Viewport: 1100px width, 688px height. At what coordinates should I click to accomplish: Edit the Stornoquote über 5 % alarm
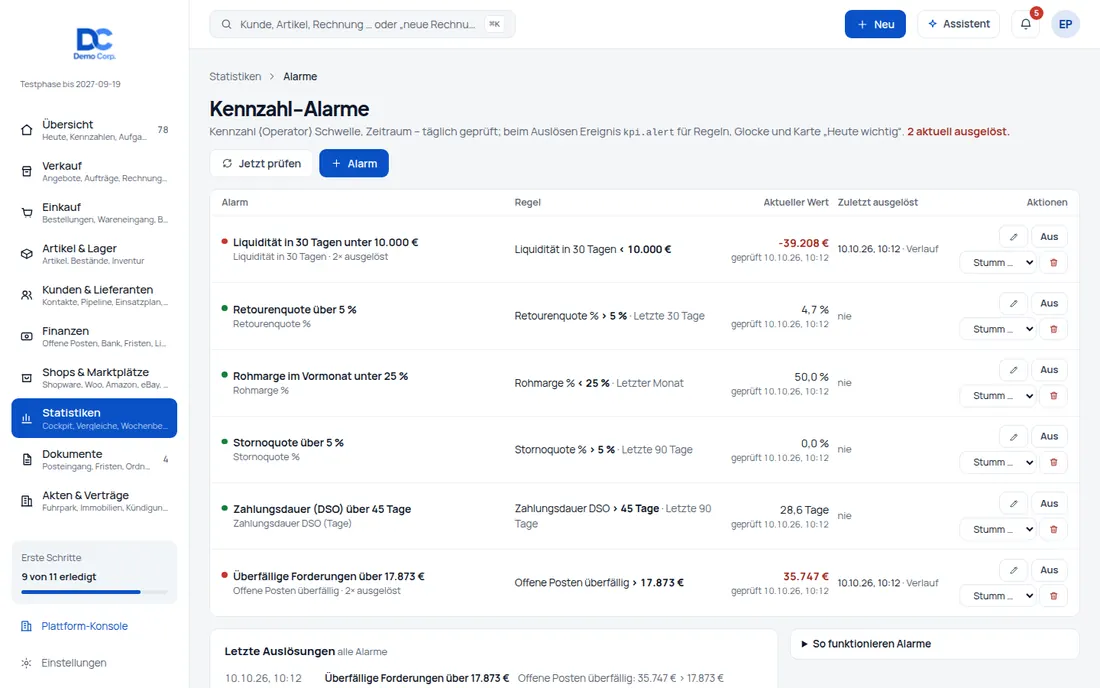click(1013, 437)
